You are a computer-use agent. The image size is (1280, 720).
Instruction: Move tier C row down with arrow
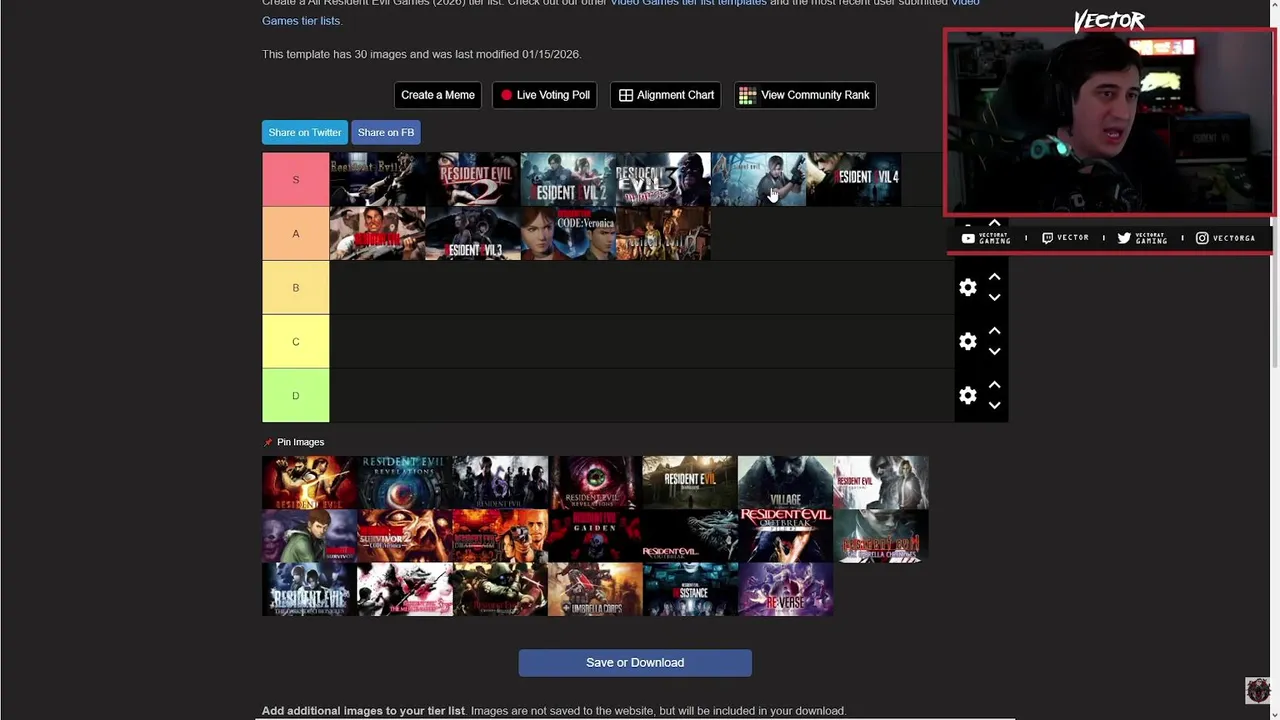tap(994, 351)
